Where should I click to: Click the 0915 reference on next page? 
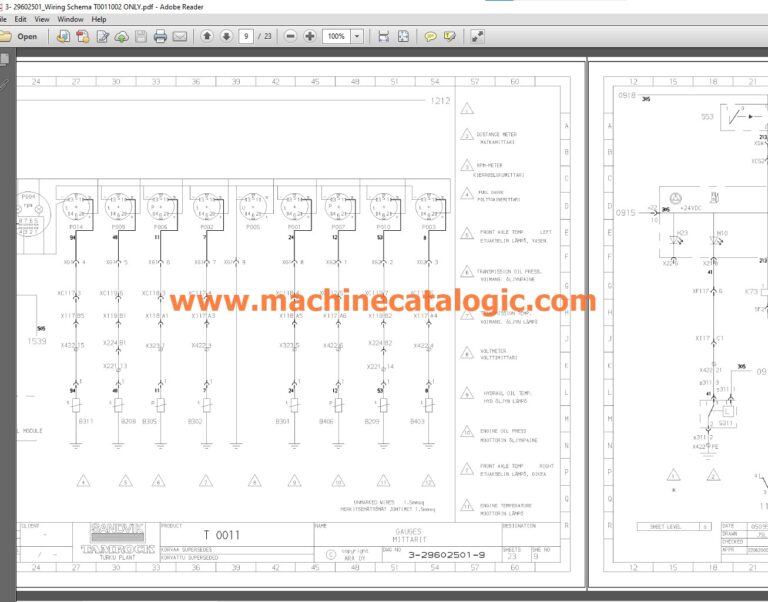(x=625, y=213)
